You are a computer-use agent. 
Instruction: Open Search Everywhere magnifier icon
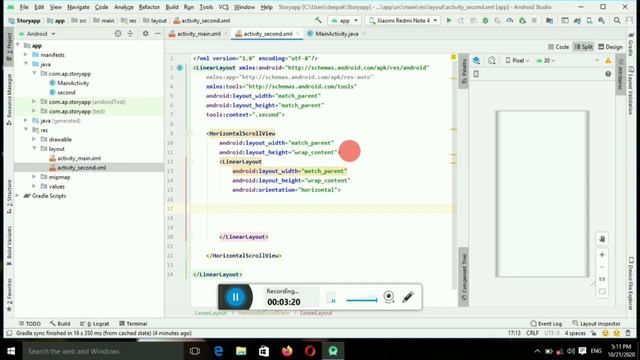click(x=617, y=20)
